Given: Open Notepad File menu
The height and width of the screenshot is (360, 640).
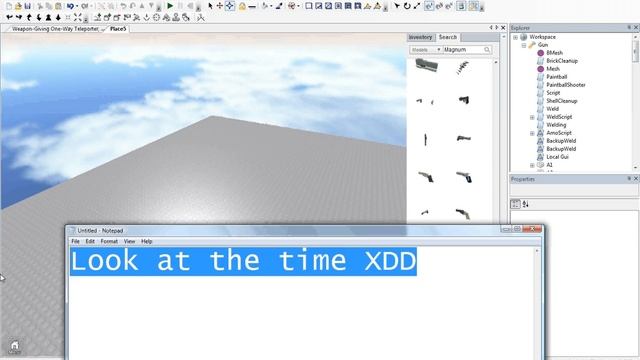Looking at the screenshot, I should point(76,241).
